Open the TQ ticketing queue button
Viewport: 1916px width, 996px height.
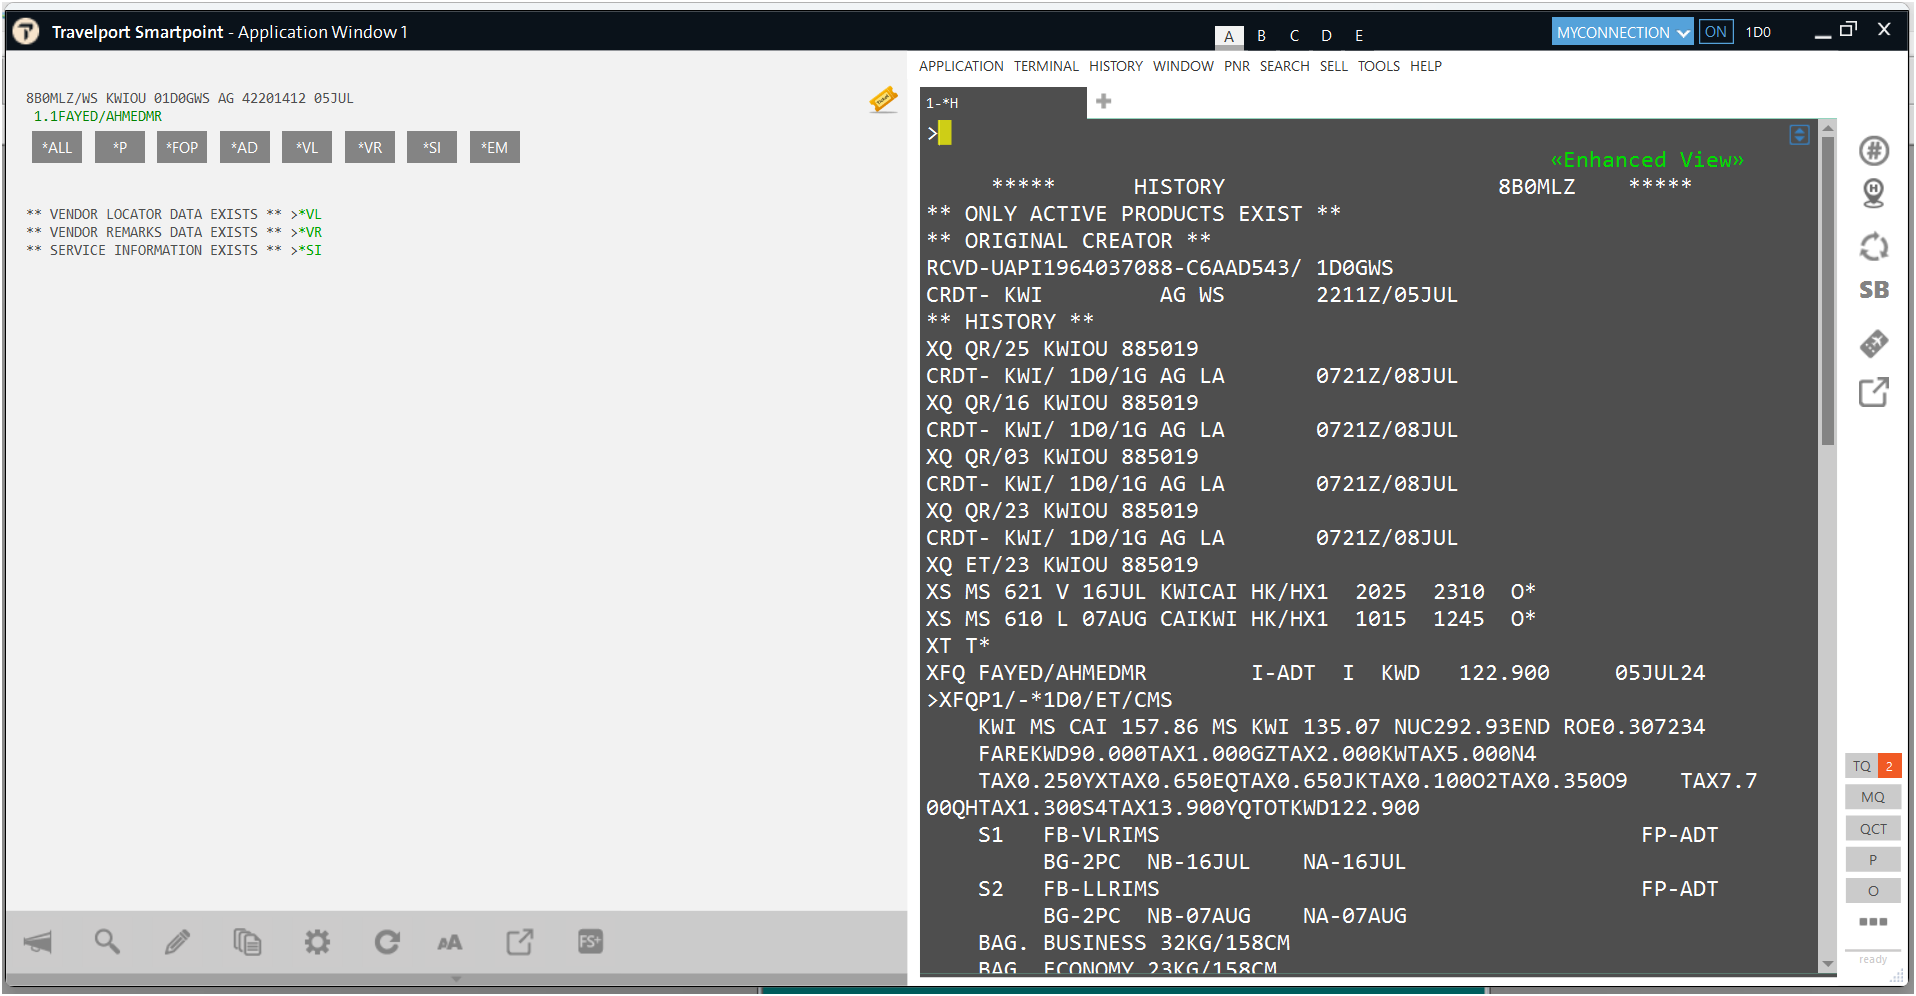[1861, 766]
